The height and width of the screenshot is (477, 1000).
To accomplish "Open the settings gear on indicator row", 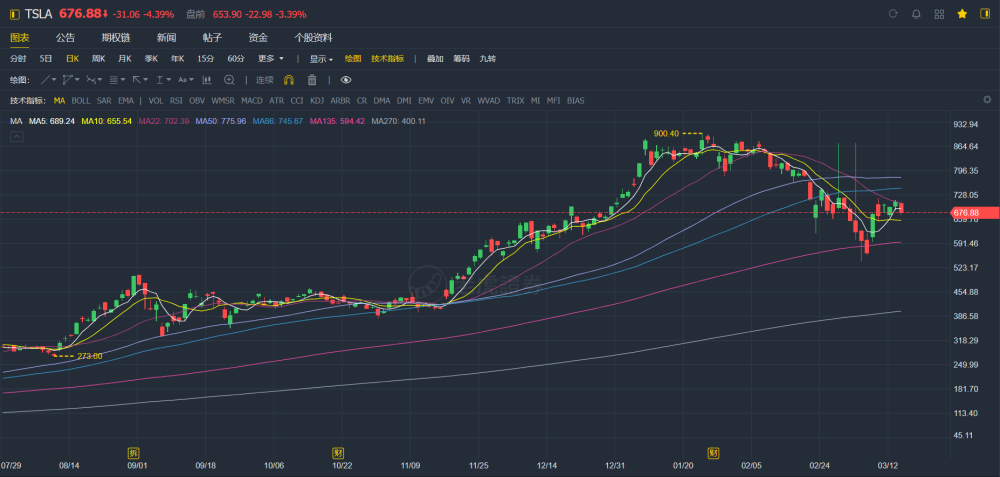I will pyautogui.click(x=987, y=100).
